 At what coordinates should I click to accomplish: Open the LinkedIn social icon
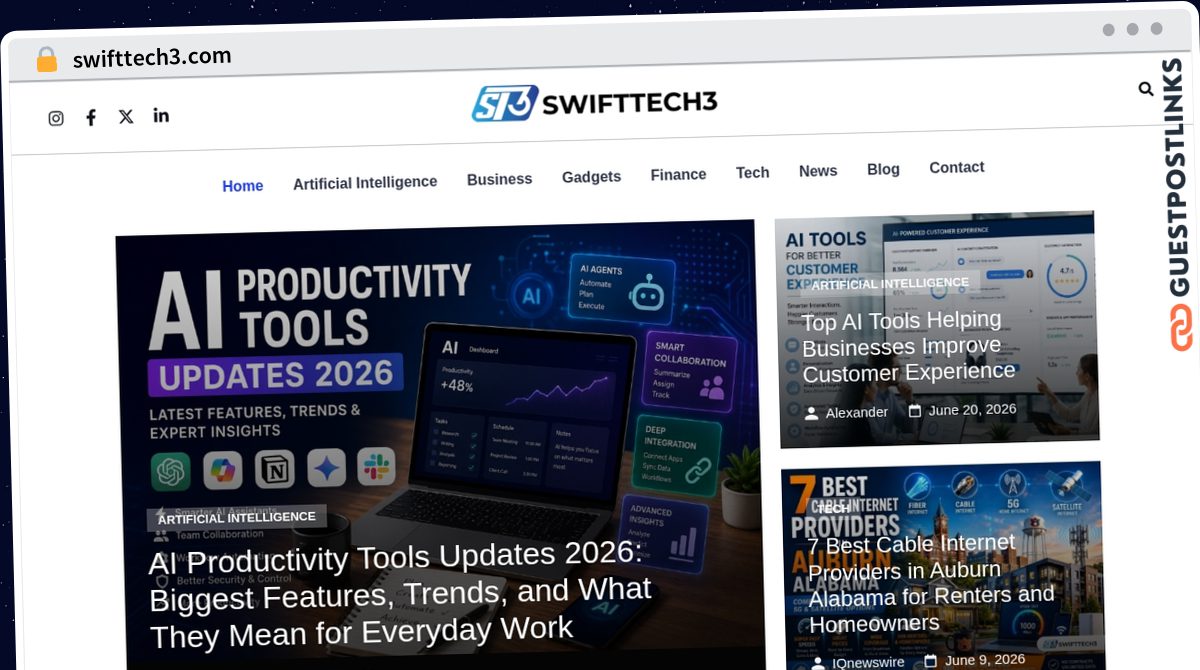(161, 115)
